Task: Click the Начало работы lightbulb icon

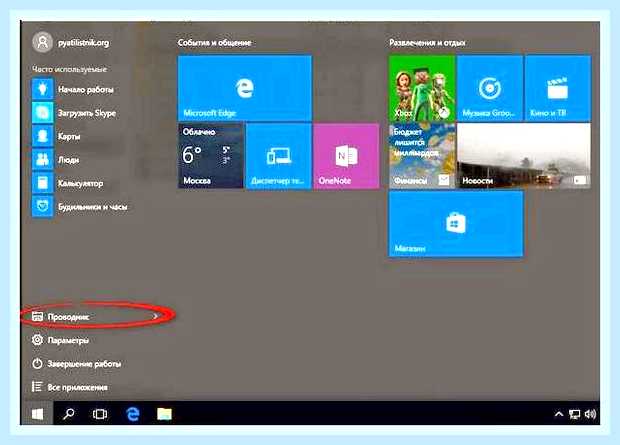Action: 43,89
